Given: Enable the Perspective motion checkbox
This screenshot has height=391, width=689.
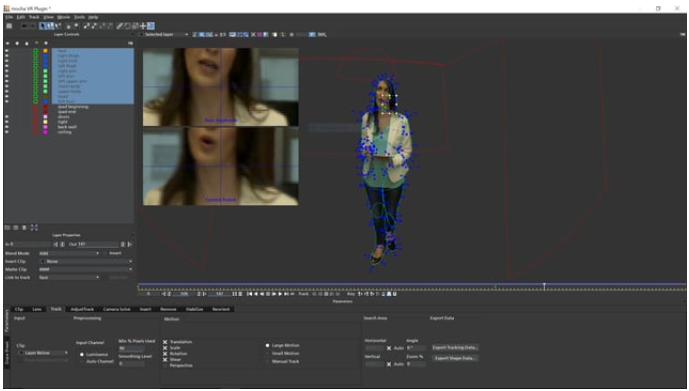Looking at the screenshot, I should [x=165, y=366].
